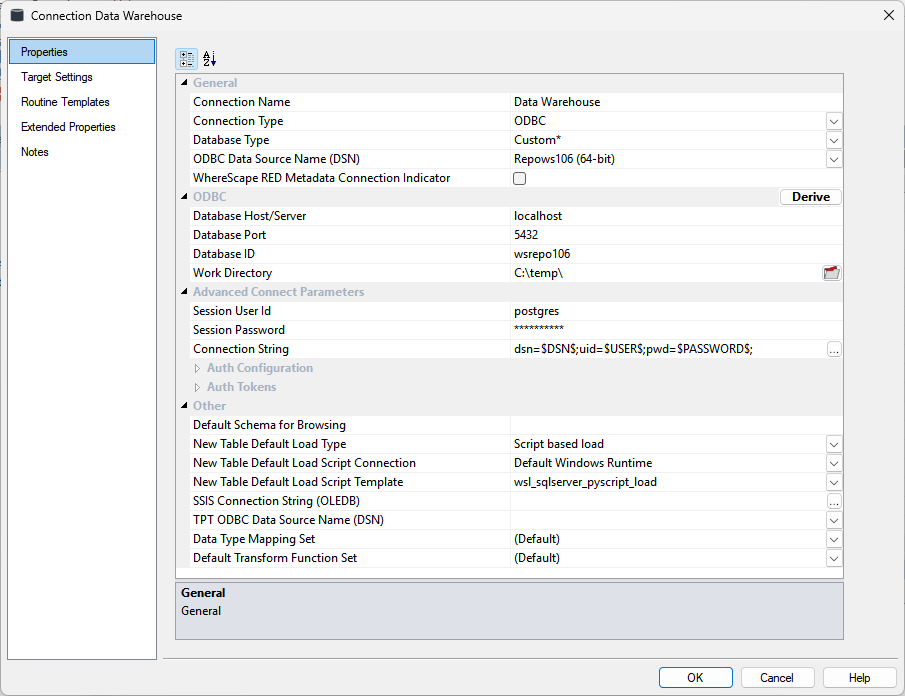Expand the Auth Tokens section
Image resolution: width=905 pixels, height=696 pixels.
pos(197,387)
